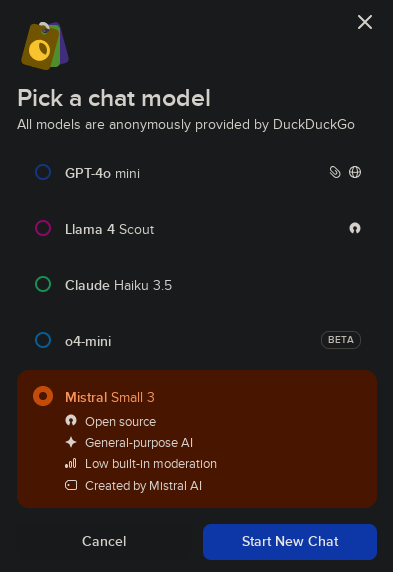Select the GPT-4o mini radio button

pos(43,172)
